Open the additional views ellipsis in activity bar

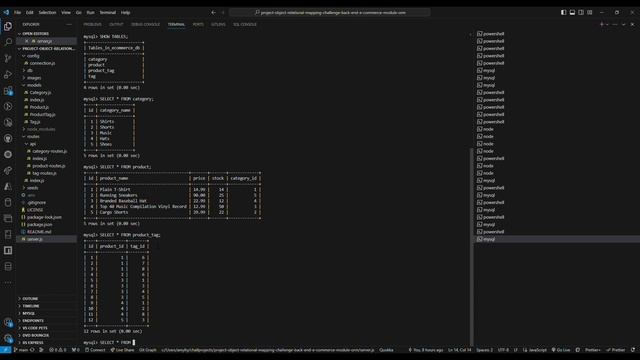click(8, 282)
